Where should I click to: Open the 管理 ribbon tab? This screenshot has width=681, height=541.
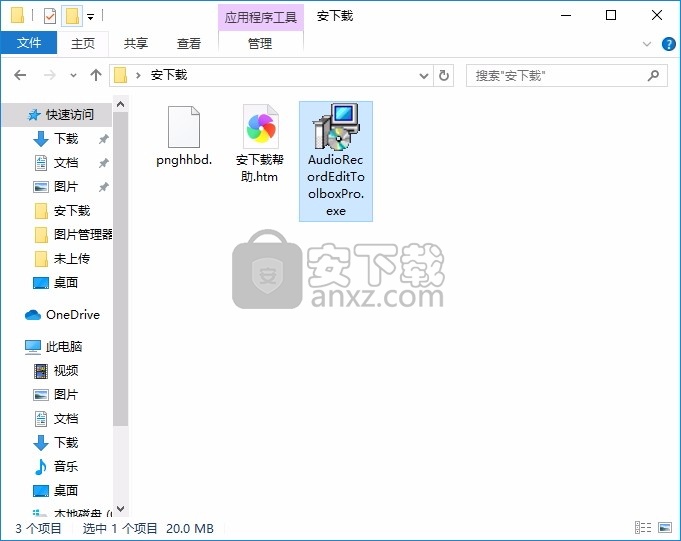pyautogui.click(x=260, y=43)
